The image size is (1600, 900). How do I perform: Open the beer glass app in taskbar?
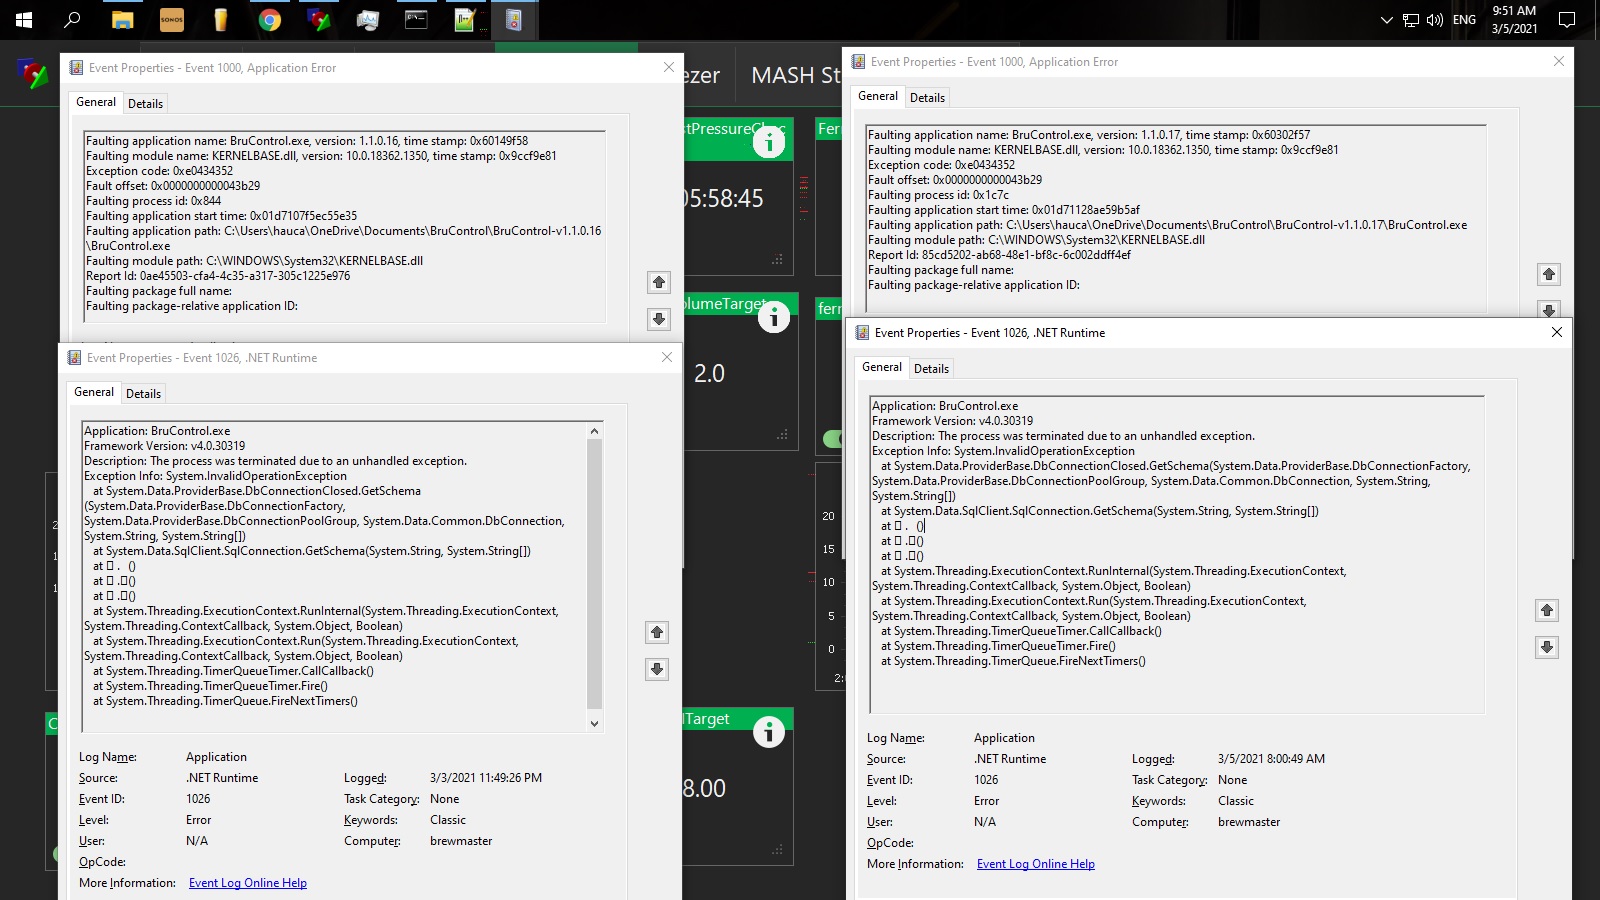click(221, 20)
